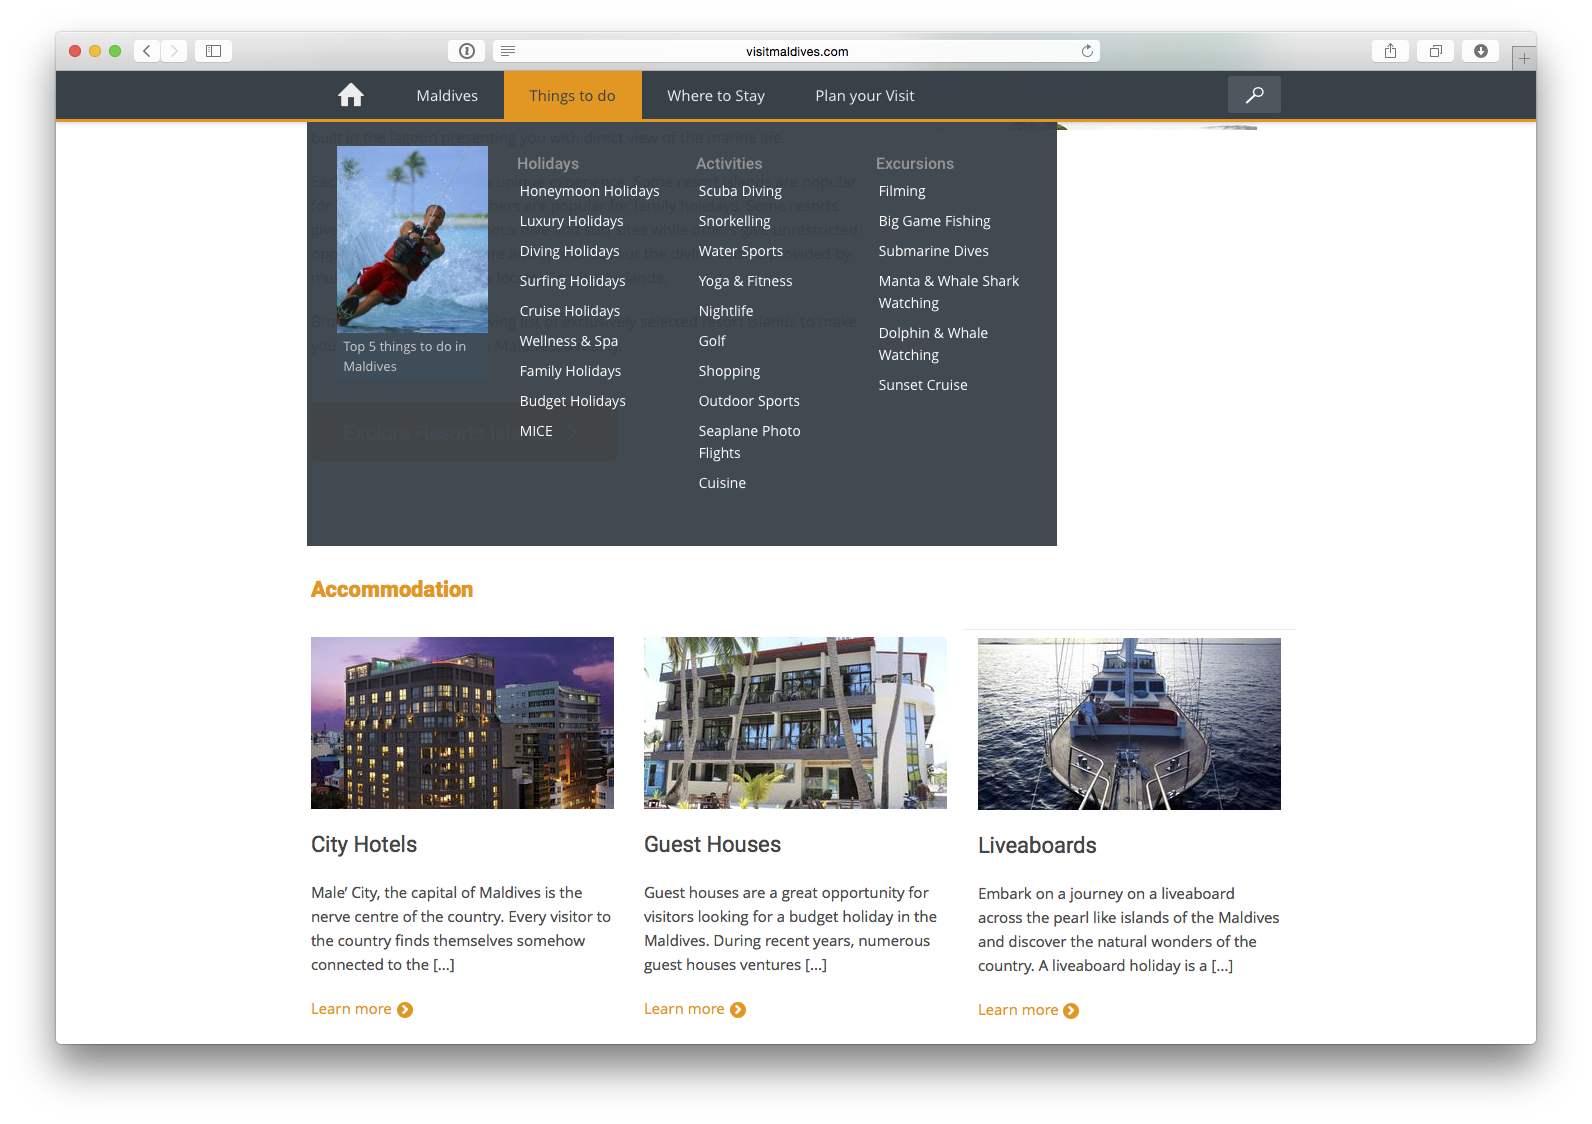Open Wellness & Spa link
Image resolution: width=1592 pixels, height=1124 pixels.
568,341
